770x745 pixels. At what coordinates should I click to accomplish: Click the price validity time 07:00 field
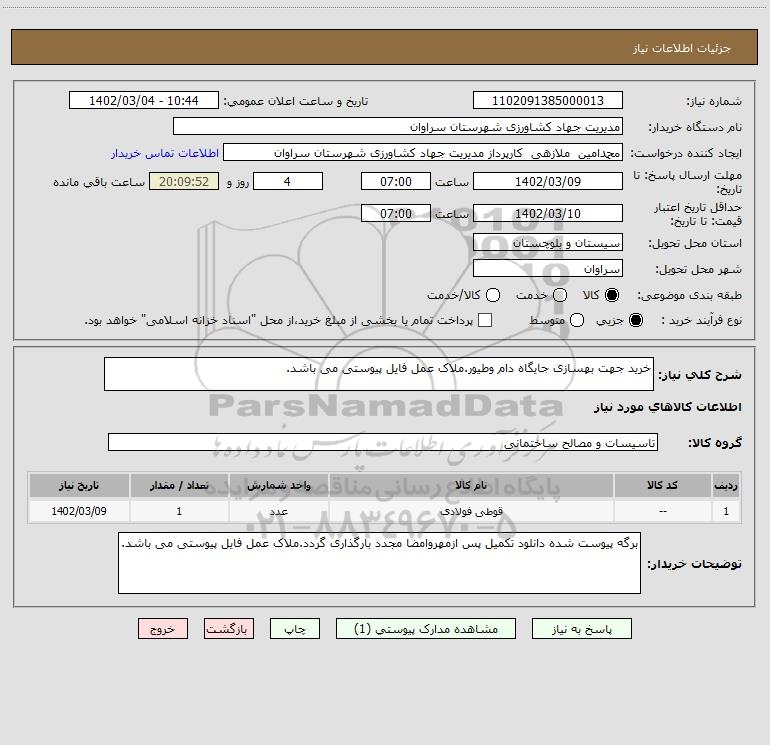coord(396,213)
